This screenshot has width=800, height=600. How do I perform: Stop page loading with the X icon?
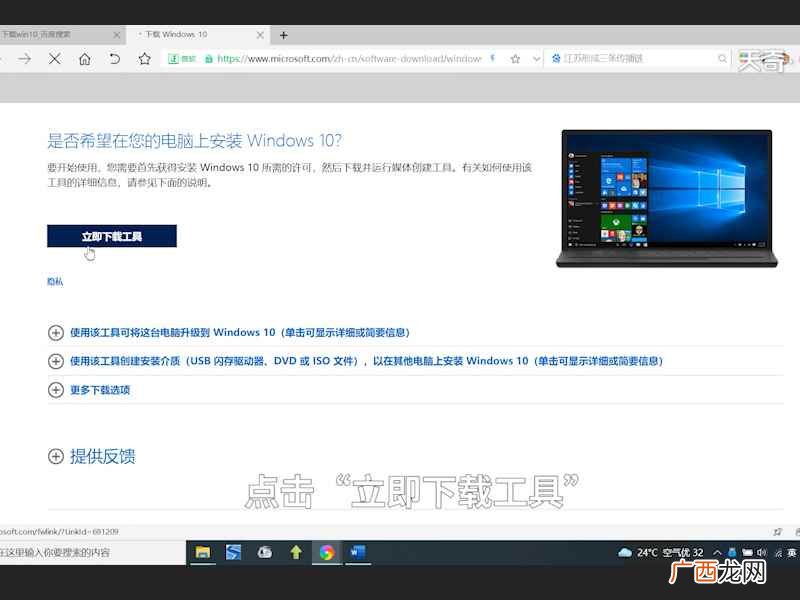(55, 59)
